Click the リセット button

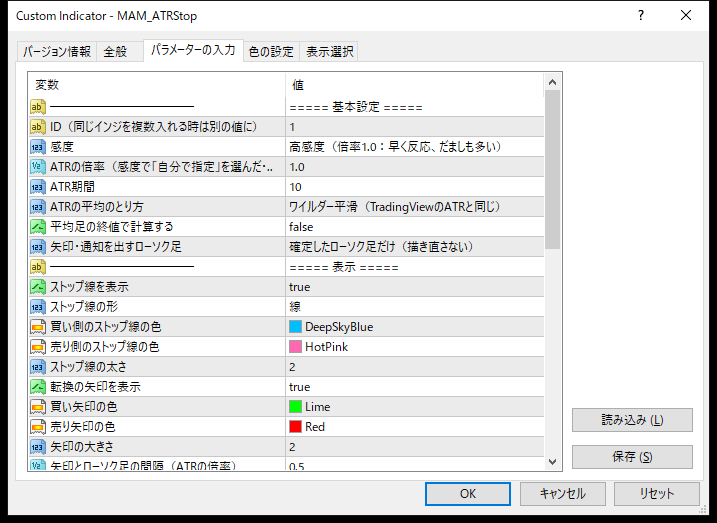[x=657, y=494]
